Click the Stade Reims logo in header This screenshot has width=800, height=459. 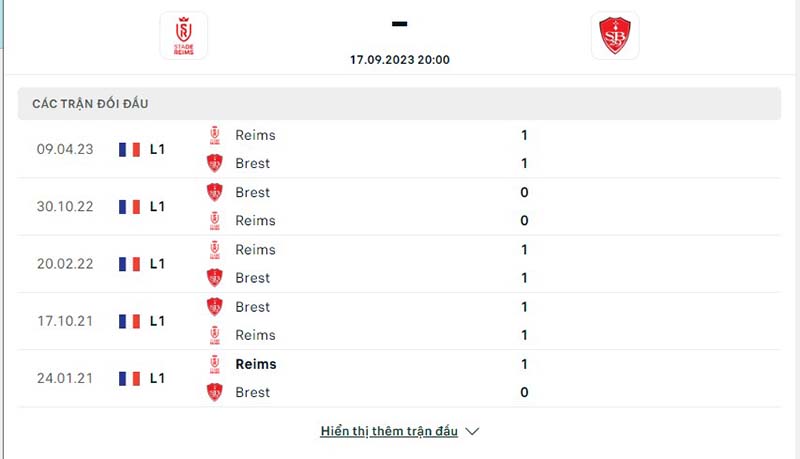pyautogui.click(x=184, y=36)
